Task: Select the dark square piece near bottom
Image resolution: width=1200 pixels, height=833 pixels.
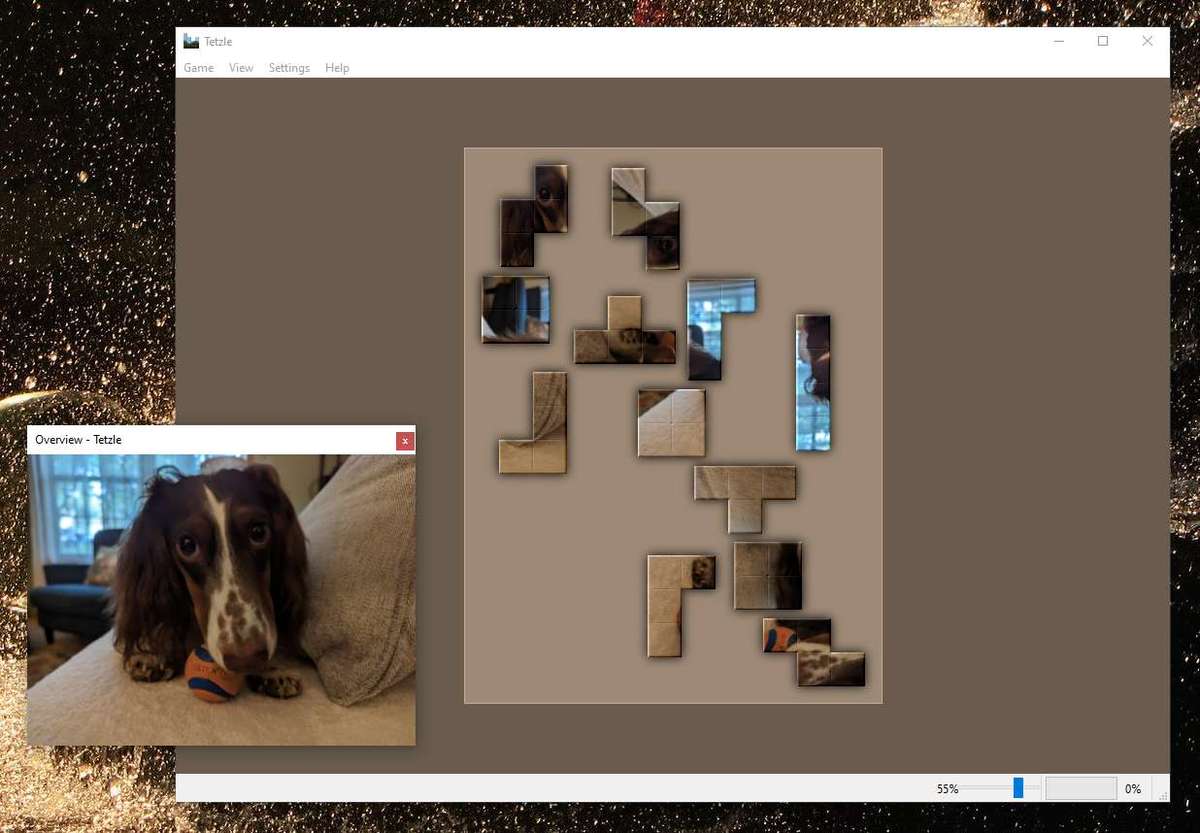Action: point(768,576)
